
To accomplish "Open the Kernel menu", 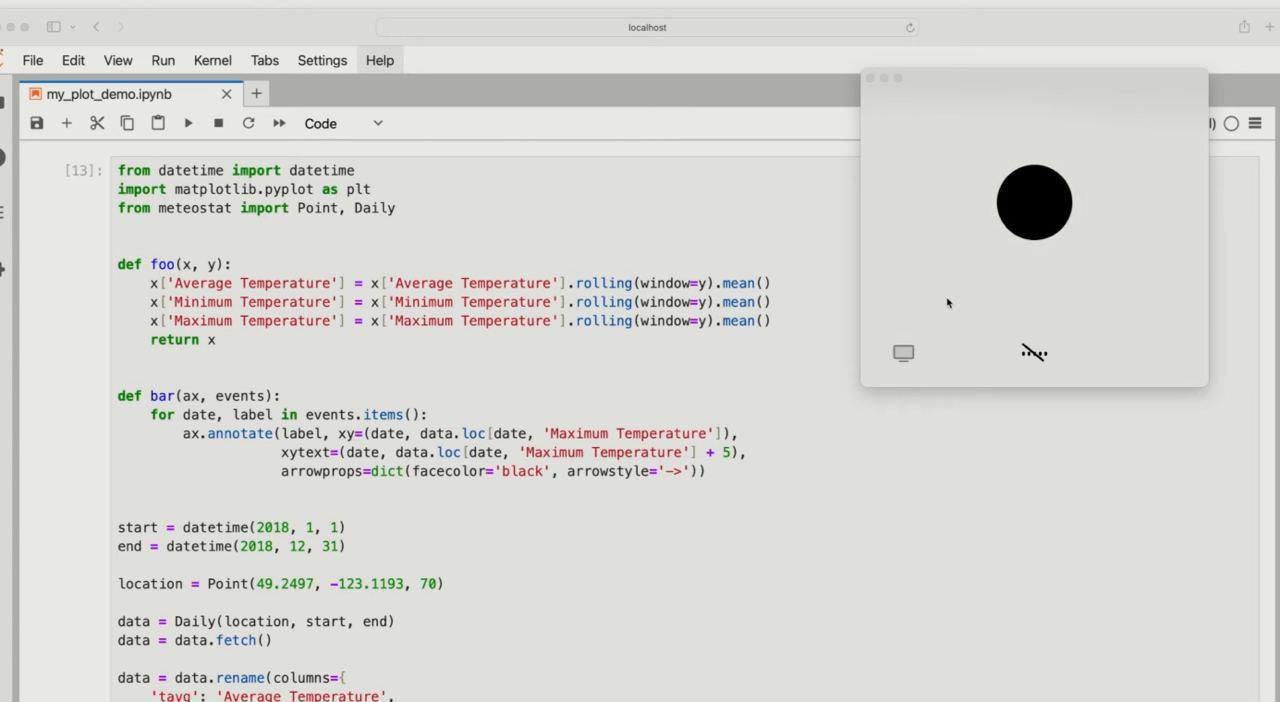I will [x=212, y=60].
